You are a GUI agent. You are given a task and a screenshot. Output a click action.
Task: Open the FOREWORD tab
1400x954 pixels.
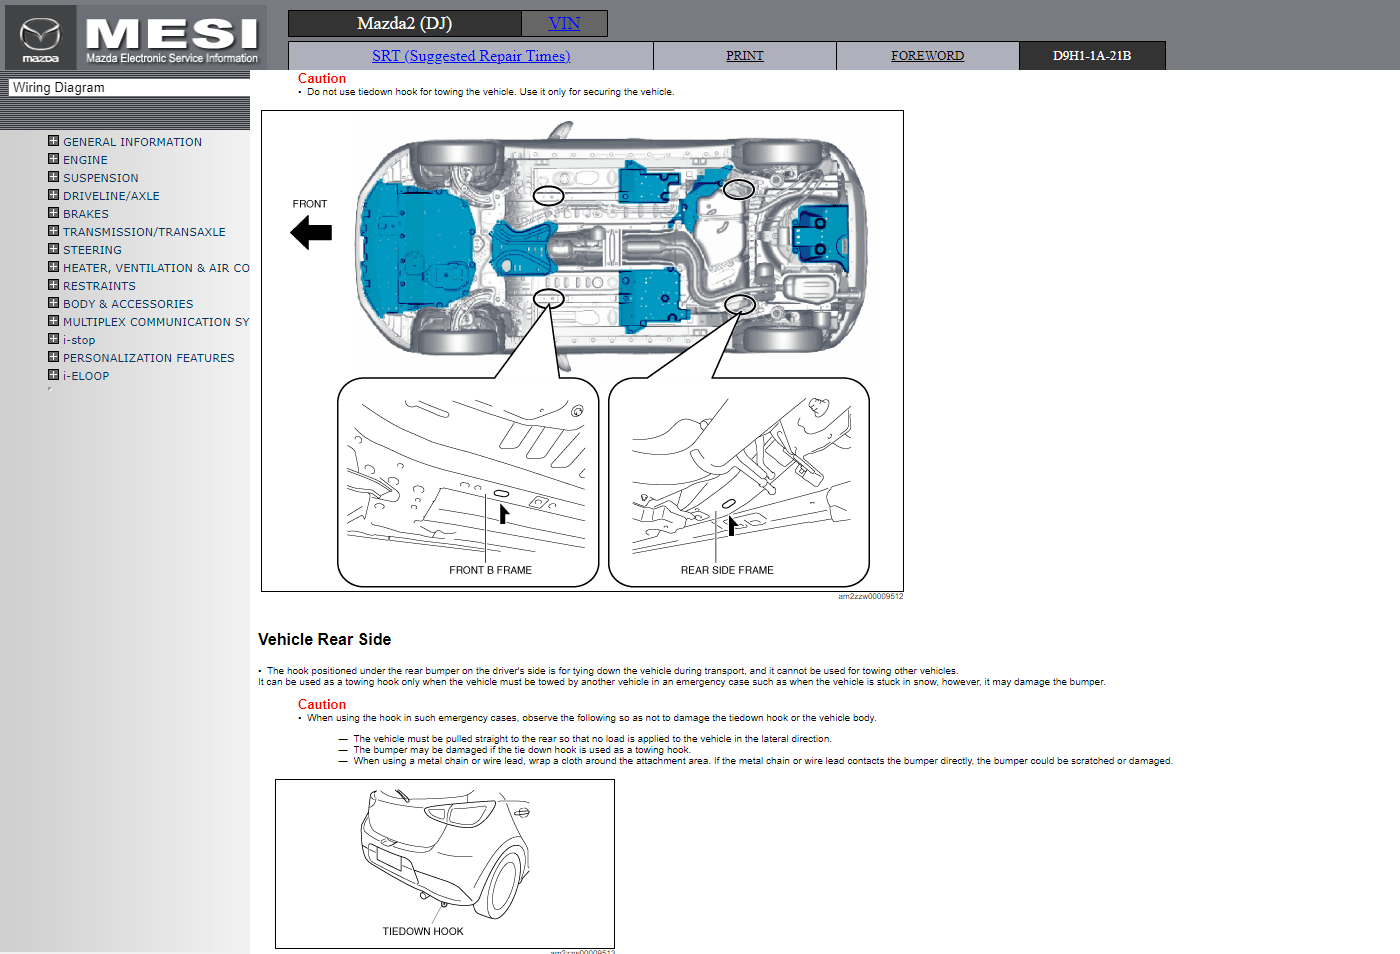(927, 56)
